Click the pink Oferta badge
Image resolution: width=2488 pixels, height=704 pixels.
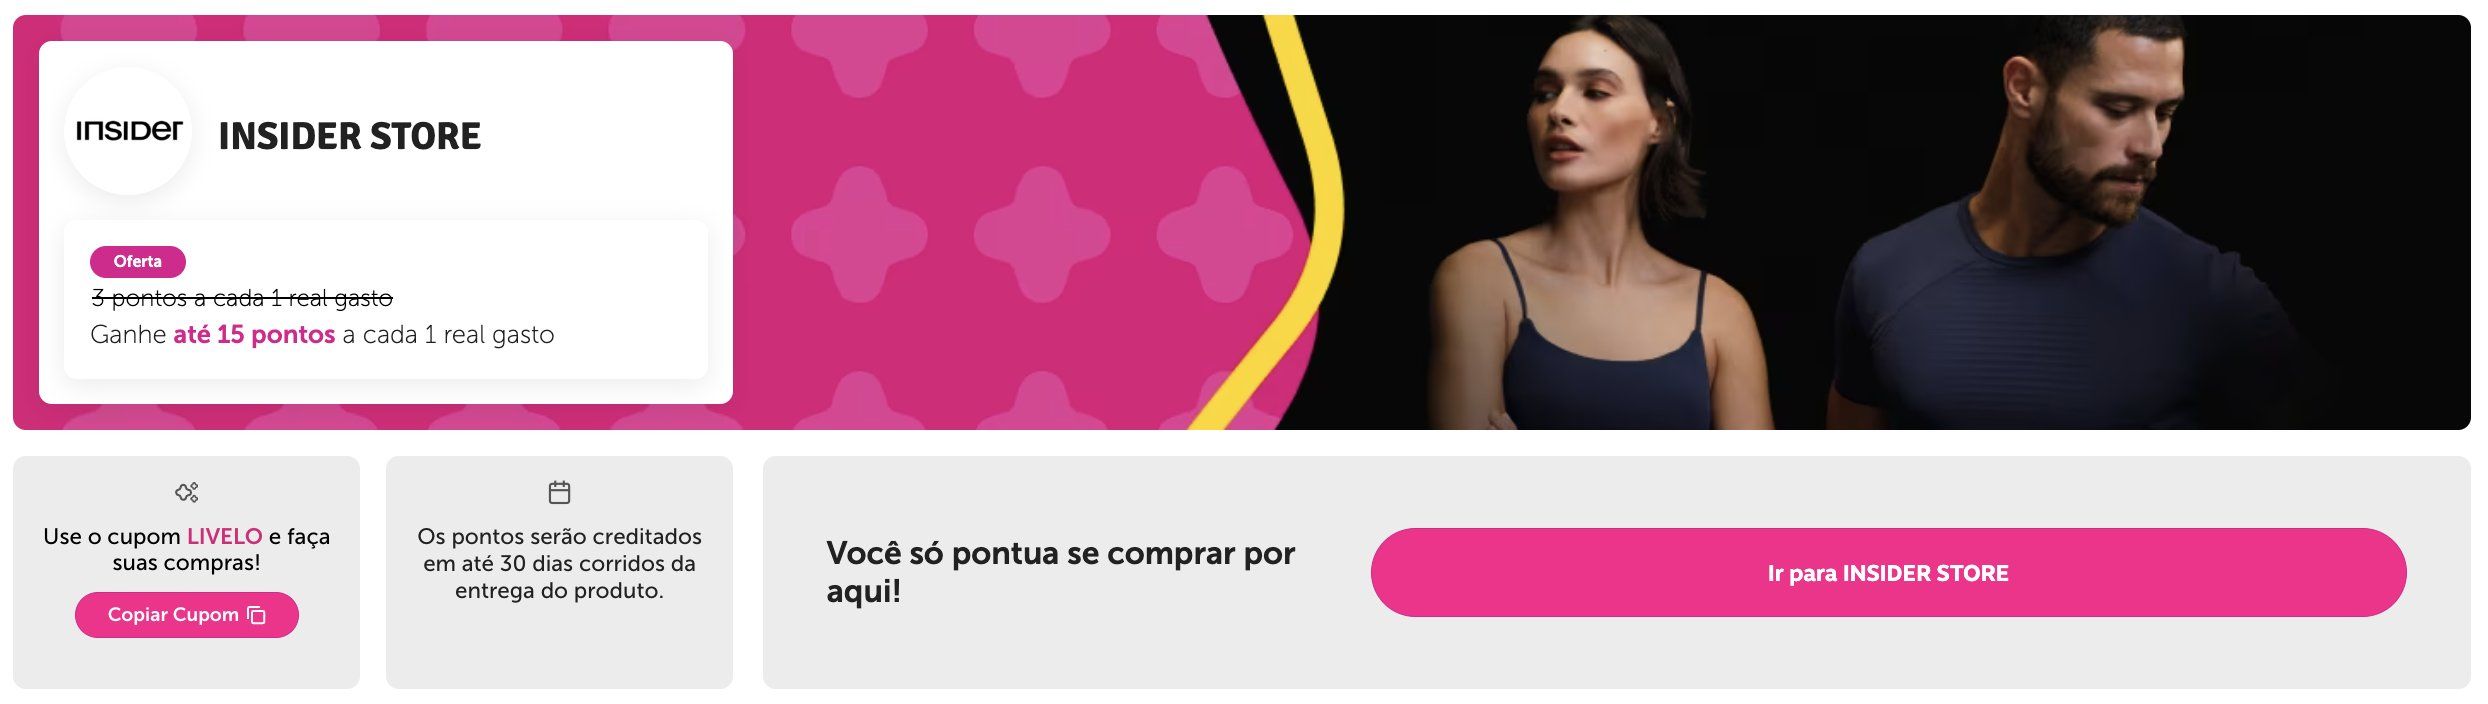click(x=138, y=262)
